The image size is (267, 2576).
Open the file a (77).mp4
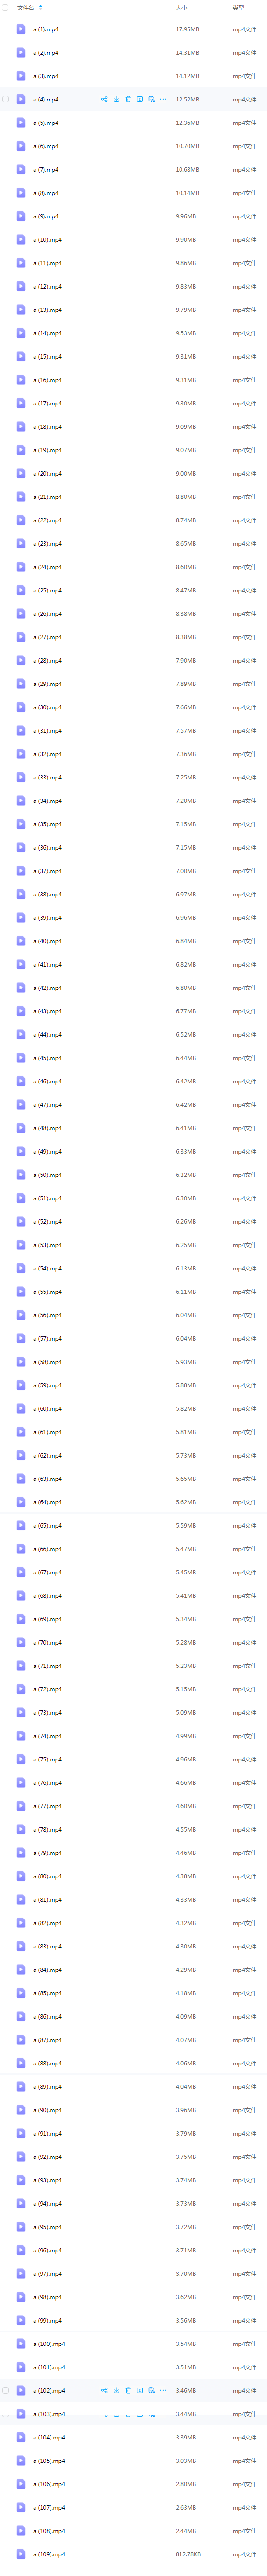pos(47,1806)
